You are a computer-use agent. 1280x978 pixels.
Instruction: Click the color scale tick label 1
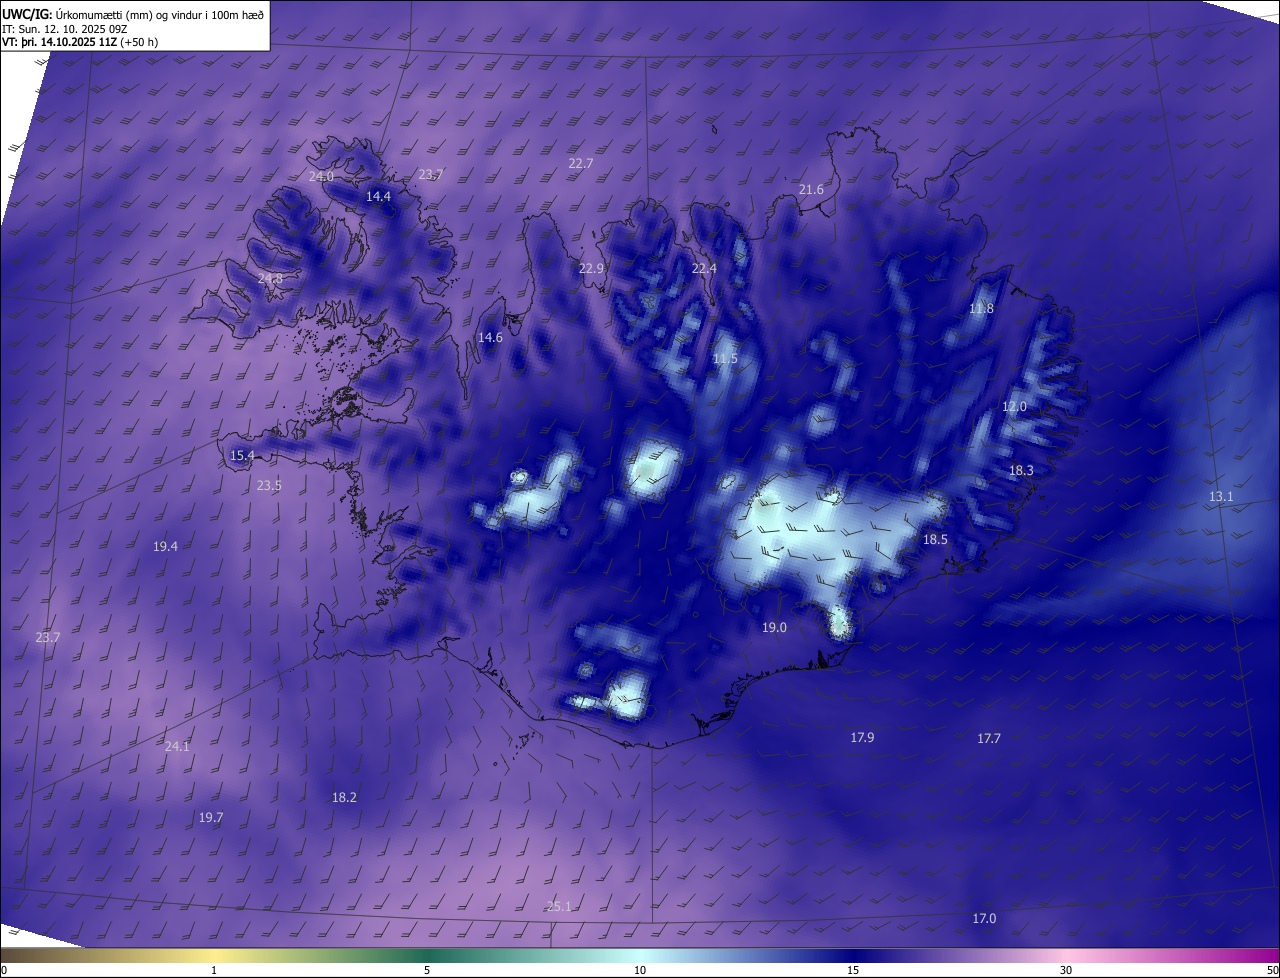[x=215, y=971]
